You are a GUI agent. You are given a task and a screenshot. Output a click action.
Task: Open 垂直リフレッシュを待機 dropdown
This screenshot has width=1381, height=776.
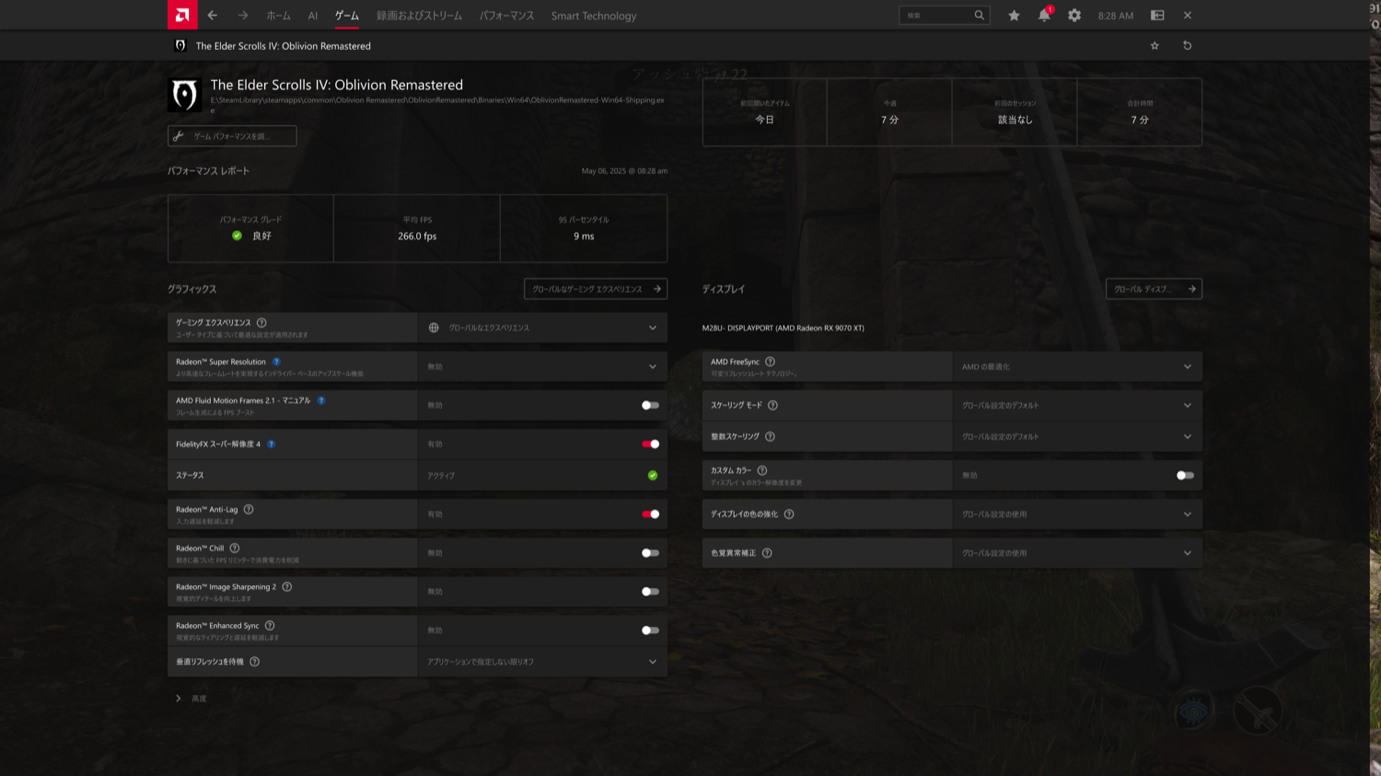point(543,662)
